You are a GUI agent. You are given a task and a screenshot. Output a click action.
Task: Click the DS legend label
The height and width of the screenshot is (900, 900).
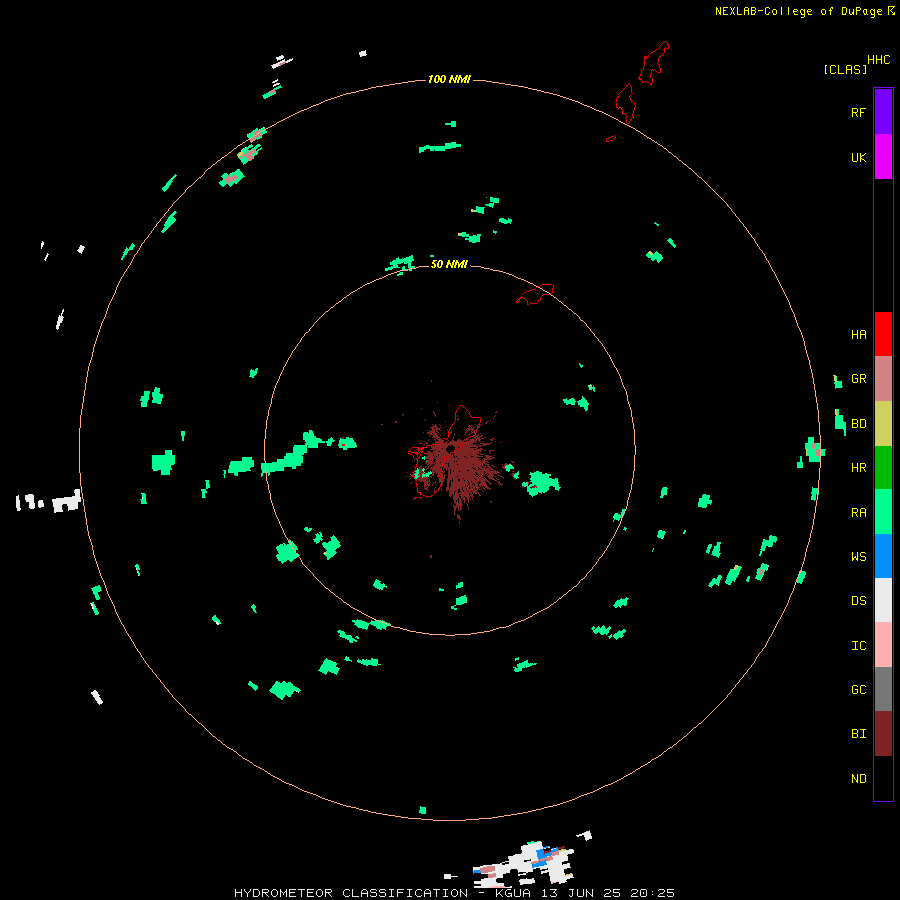(x=858, y=601)
